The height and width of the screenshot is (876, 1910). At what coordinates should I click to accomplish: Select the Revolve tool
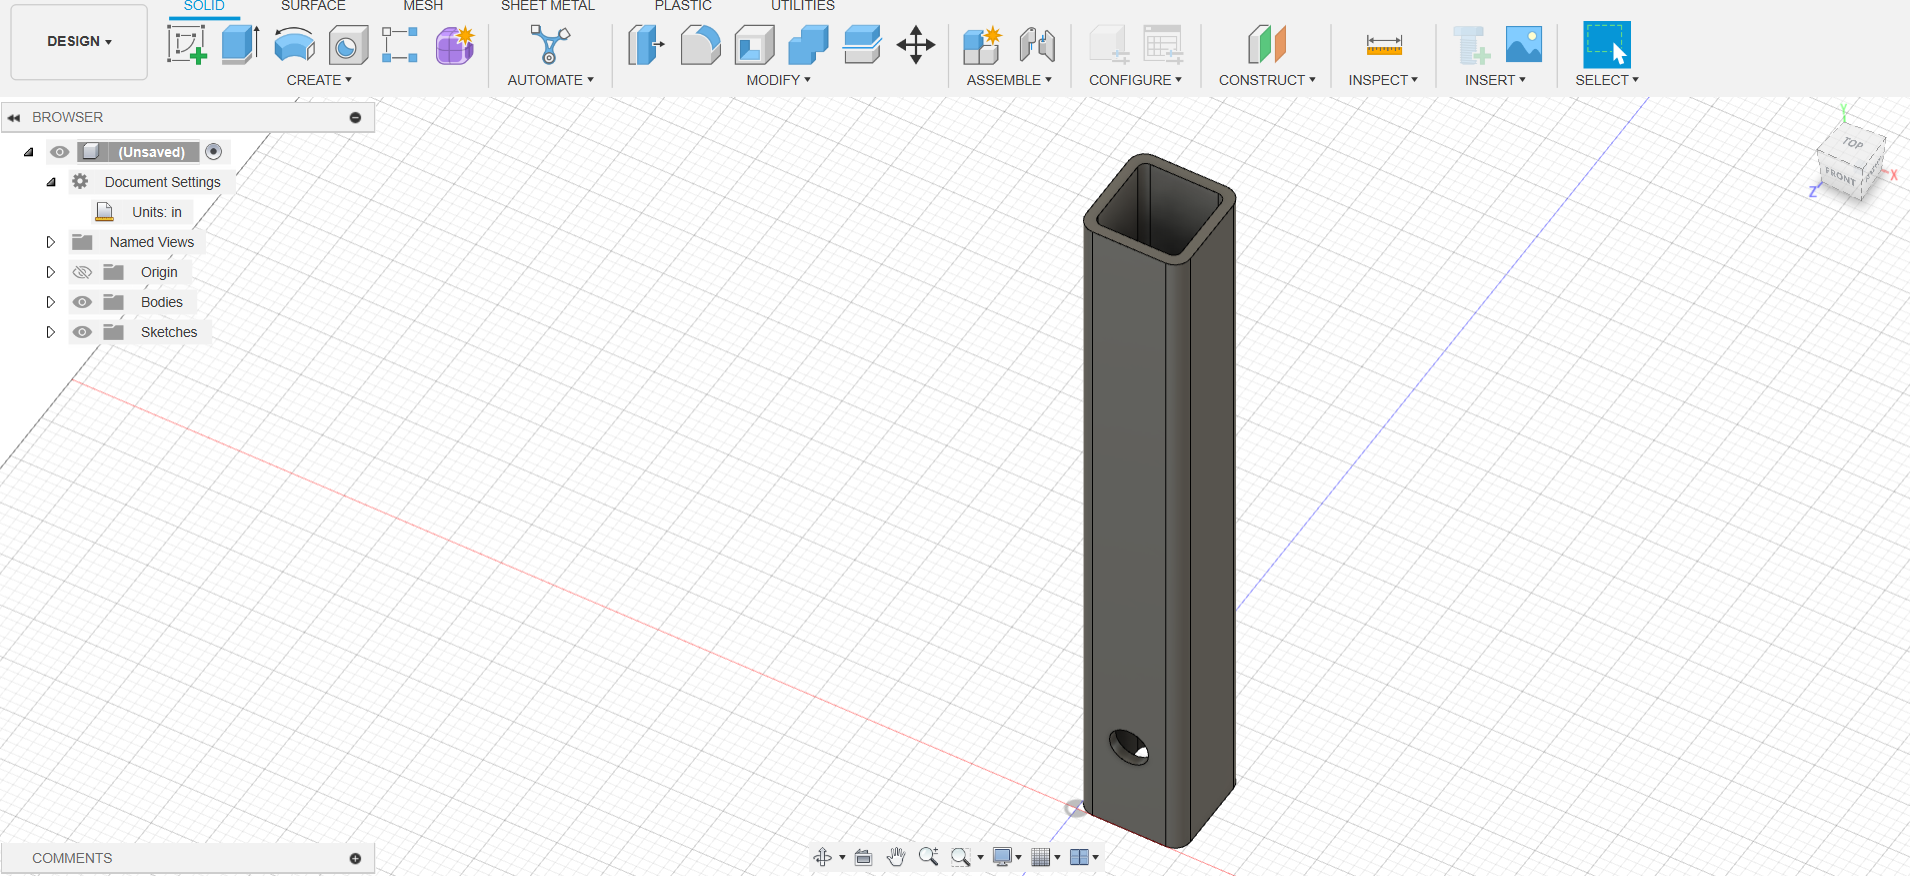[x=294, y=46]
